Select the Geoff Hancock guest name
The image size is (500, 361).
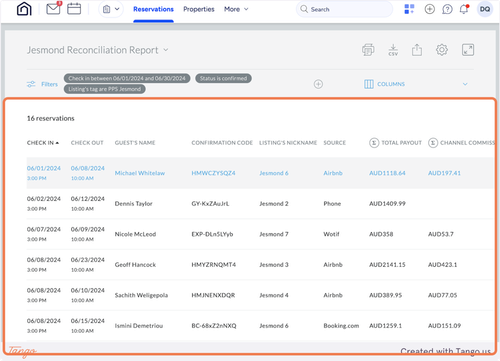135,265
